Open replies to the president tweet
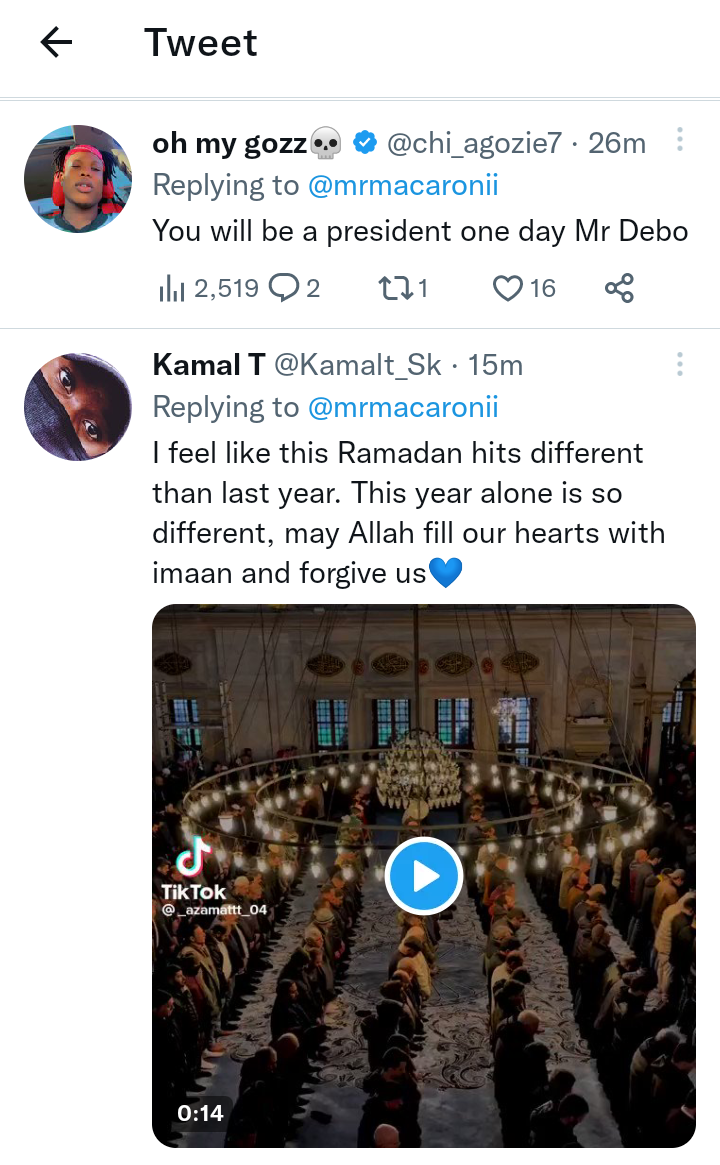Image resolution: width=720 pixels, height=1165 pixels. coord(295,289)
